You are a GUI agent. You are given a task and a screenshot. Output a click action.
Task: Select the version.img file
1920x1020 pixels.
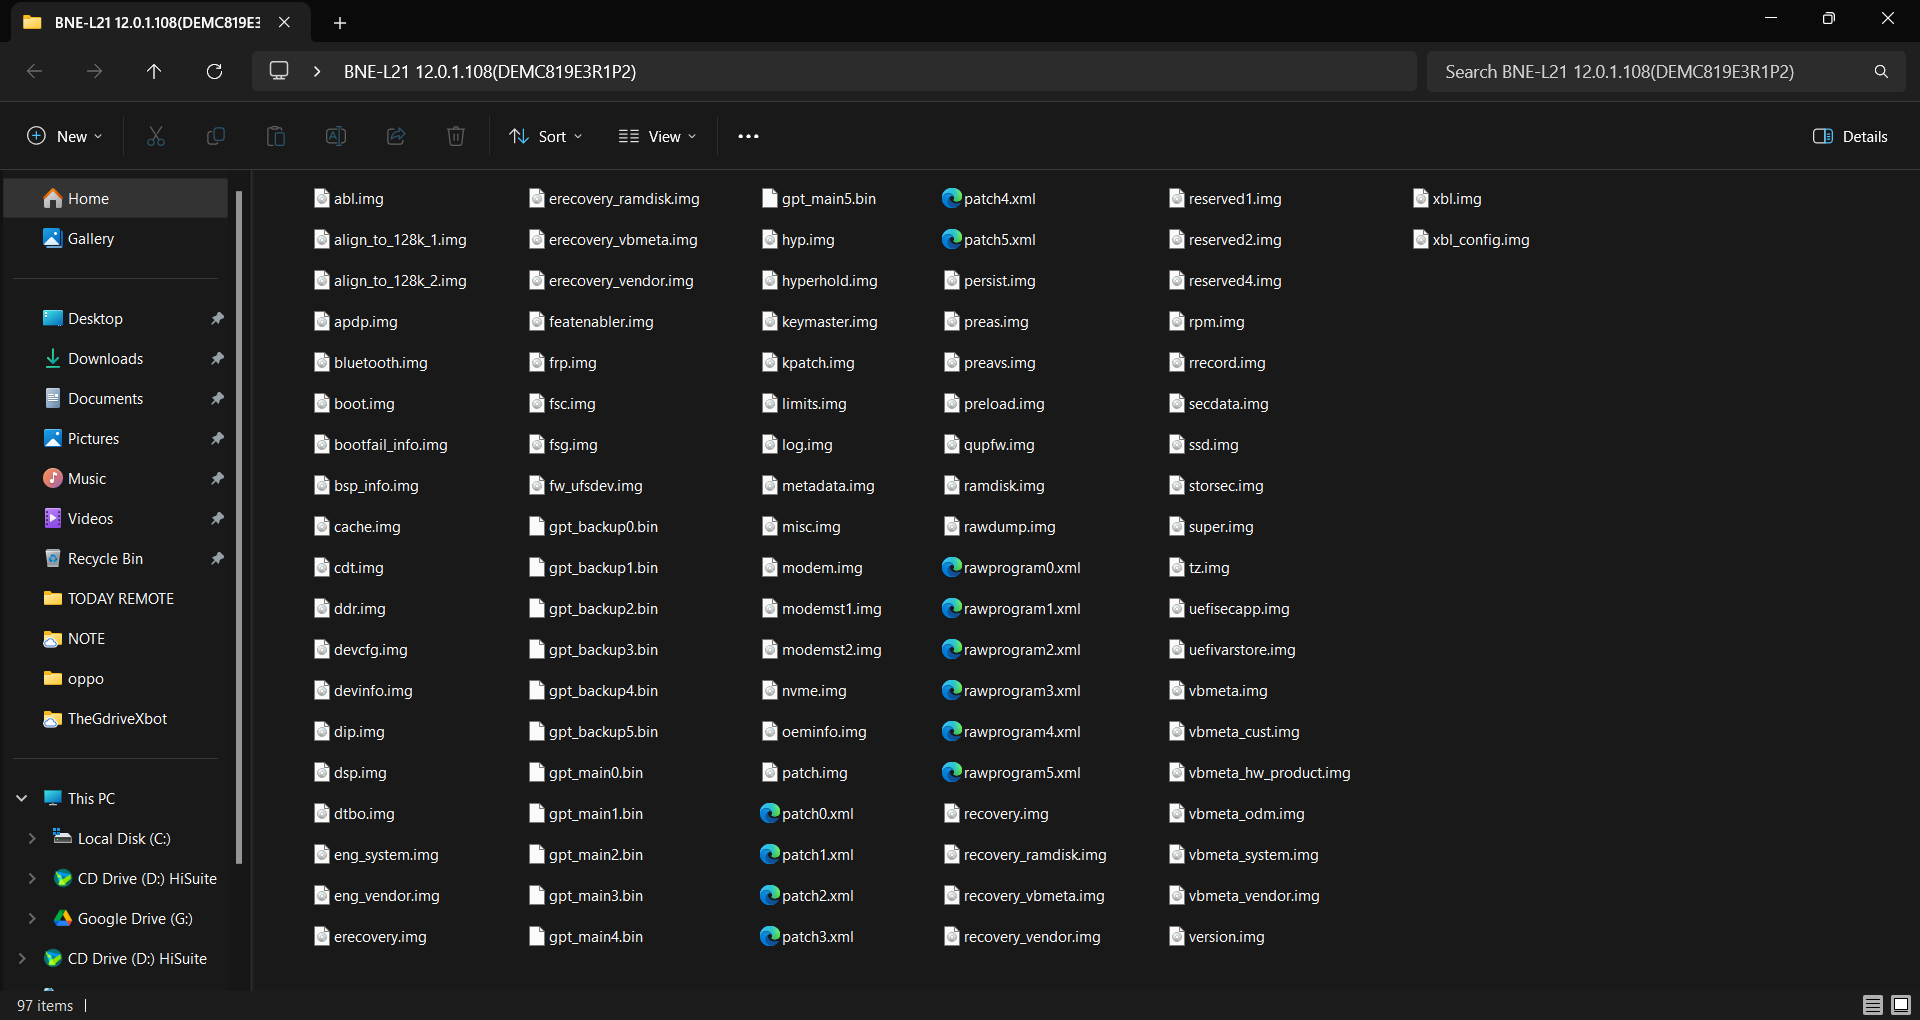pyautogui.click(x=1217, y=936)
